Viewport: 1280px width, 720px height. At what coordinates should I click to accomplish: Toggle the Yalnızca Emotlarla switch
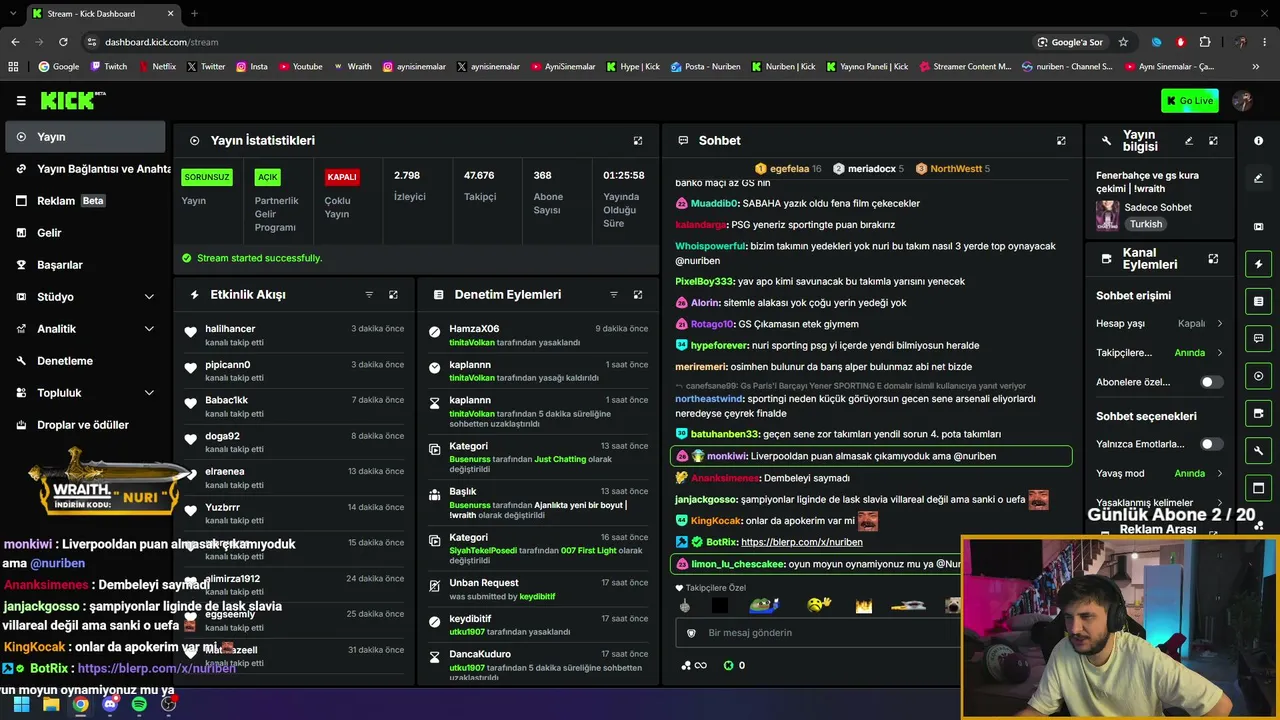(x=1211, y=444)
